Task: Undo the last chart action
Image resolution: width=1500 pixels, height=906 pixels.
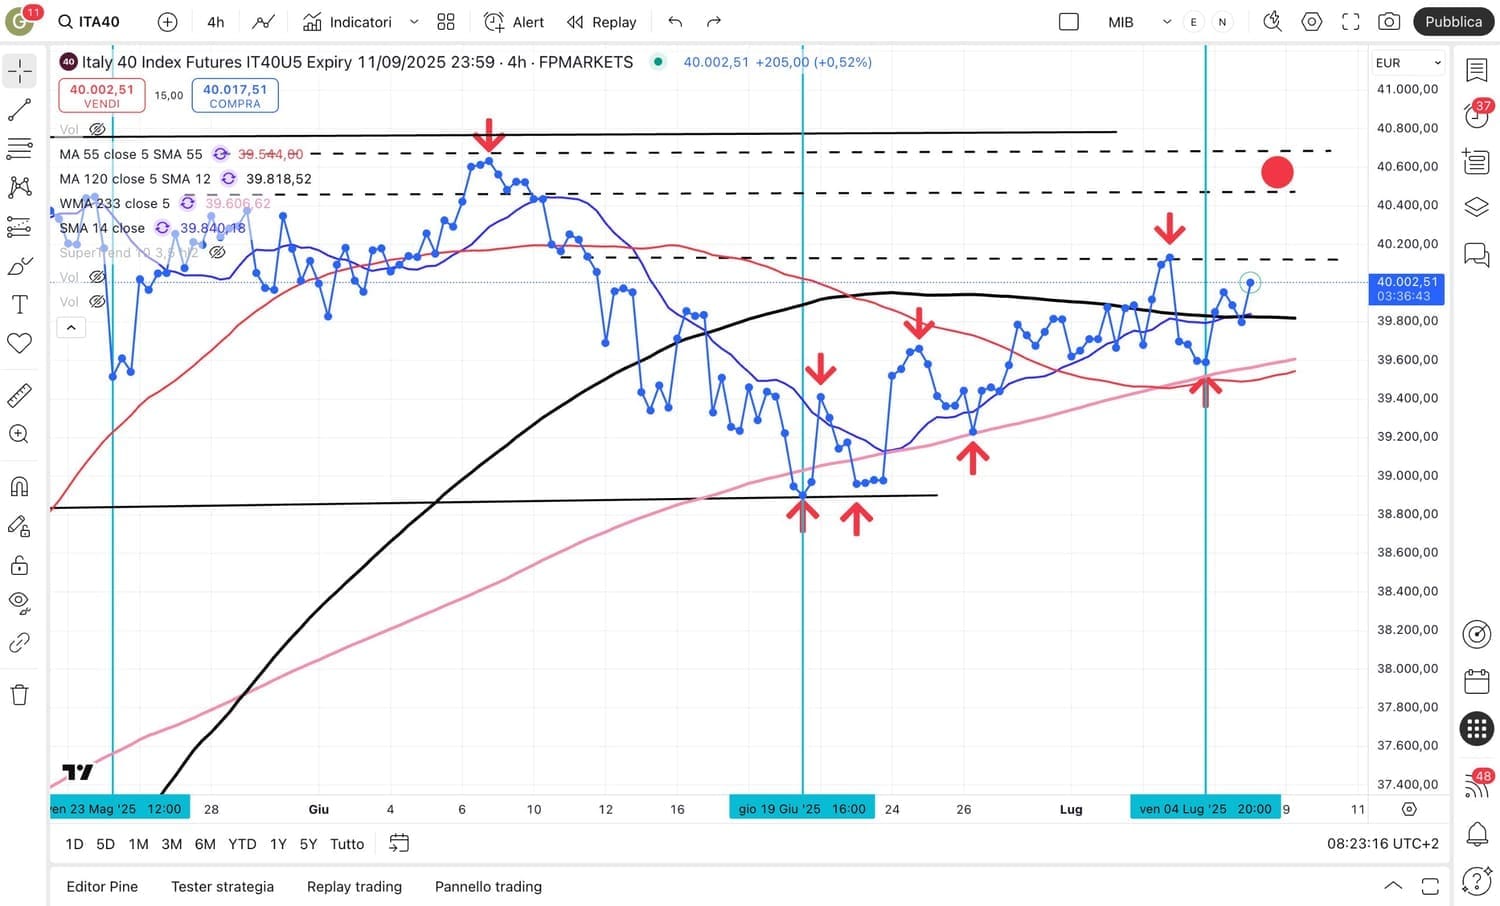Action: pyautogui.click(x=675, y=22)
